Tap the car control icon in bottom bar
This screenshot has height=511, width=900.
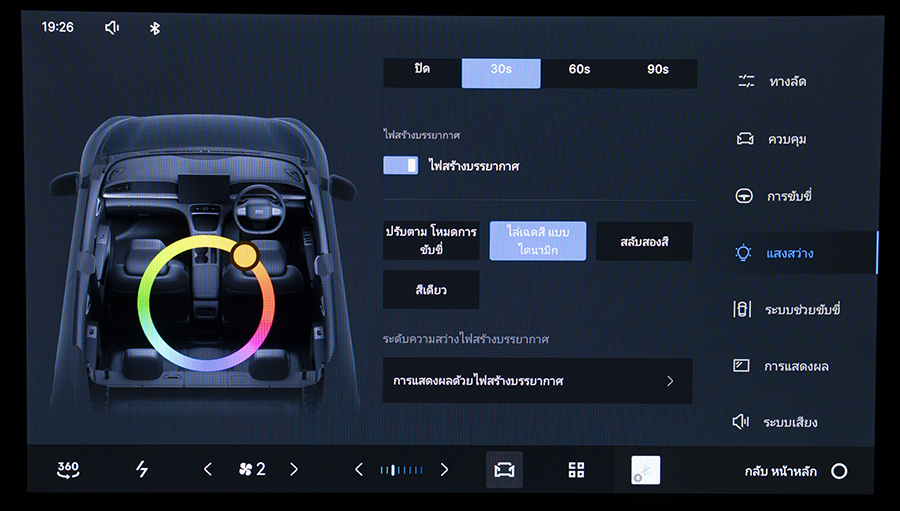click(x=504, y=470)
